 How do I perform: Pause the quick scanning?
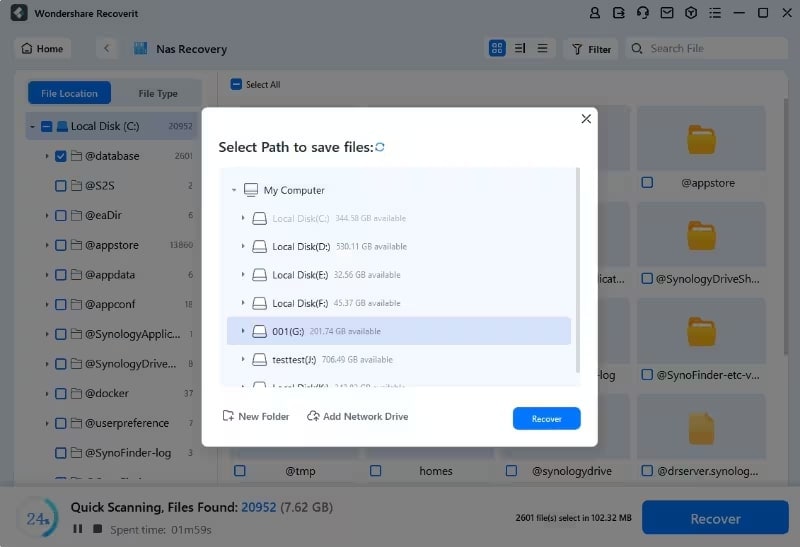tap(78, 529)
